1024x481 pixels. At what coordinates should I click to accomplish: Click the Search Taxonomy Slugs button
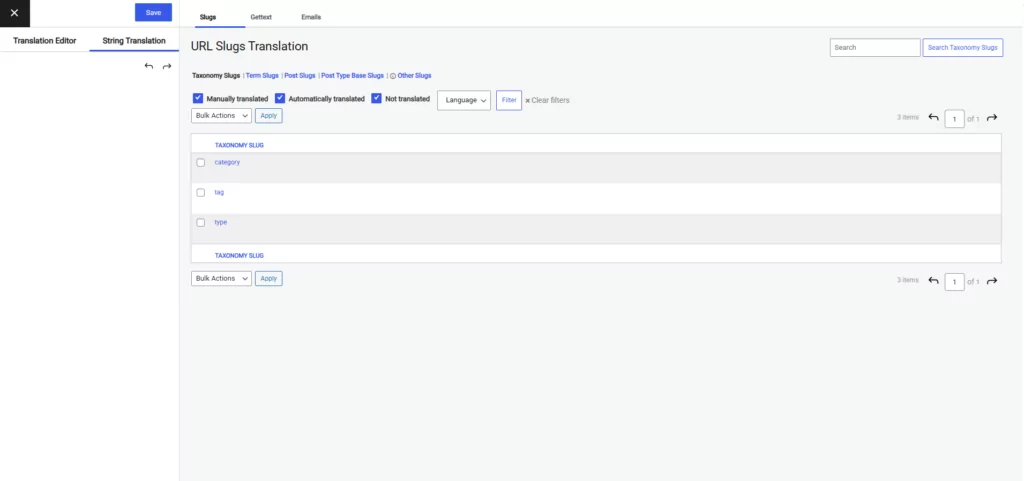click(x=962, y=48)
